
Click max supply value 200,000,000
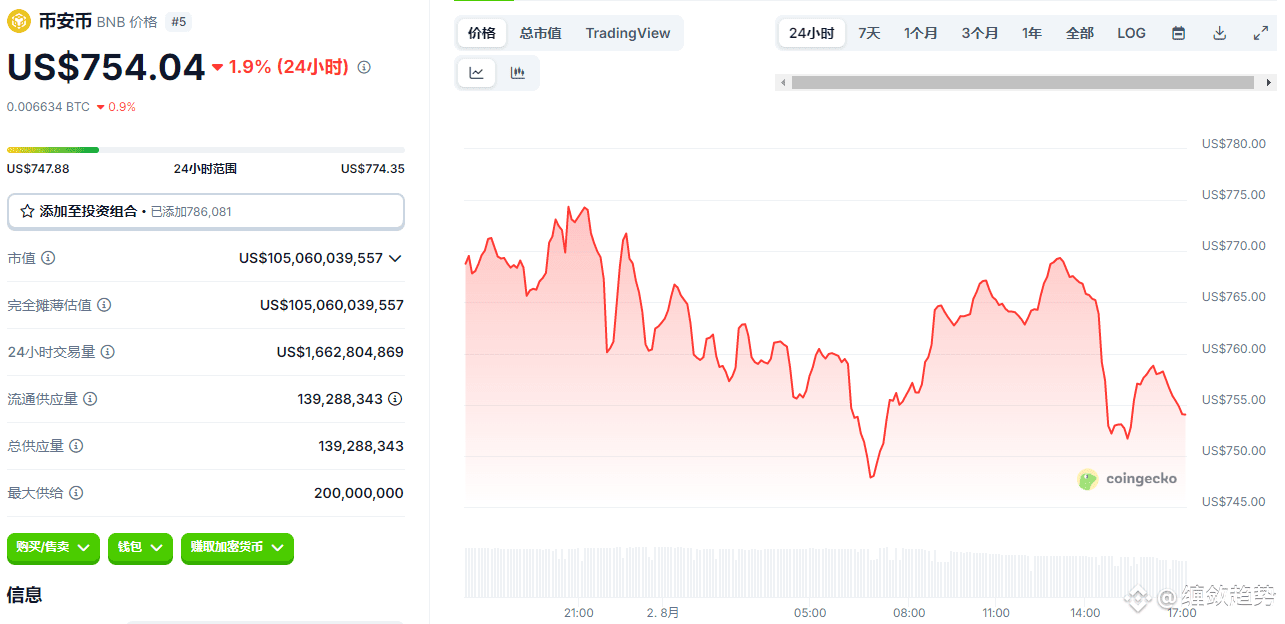[359, 493]
